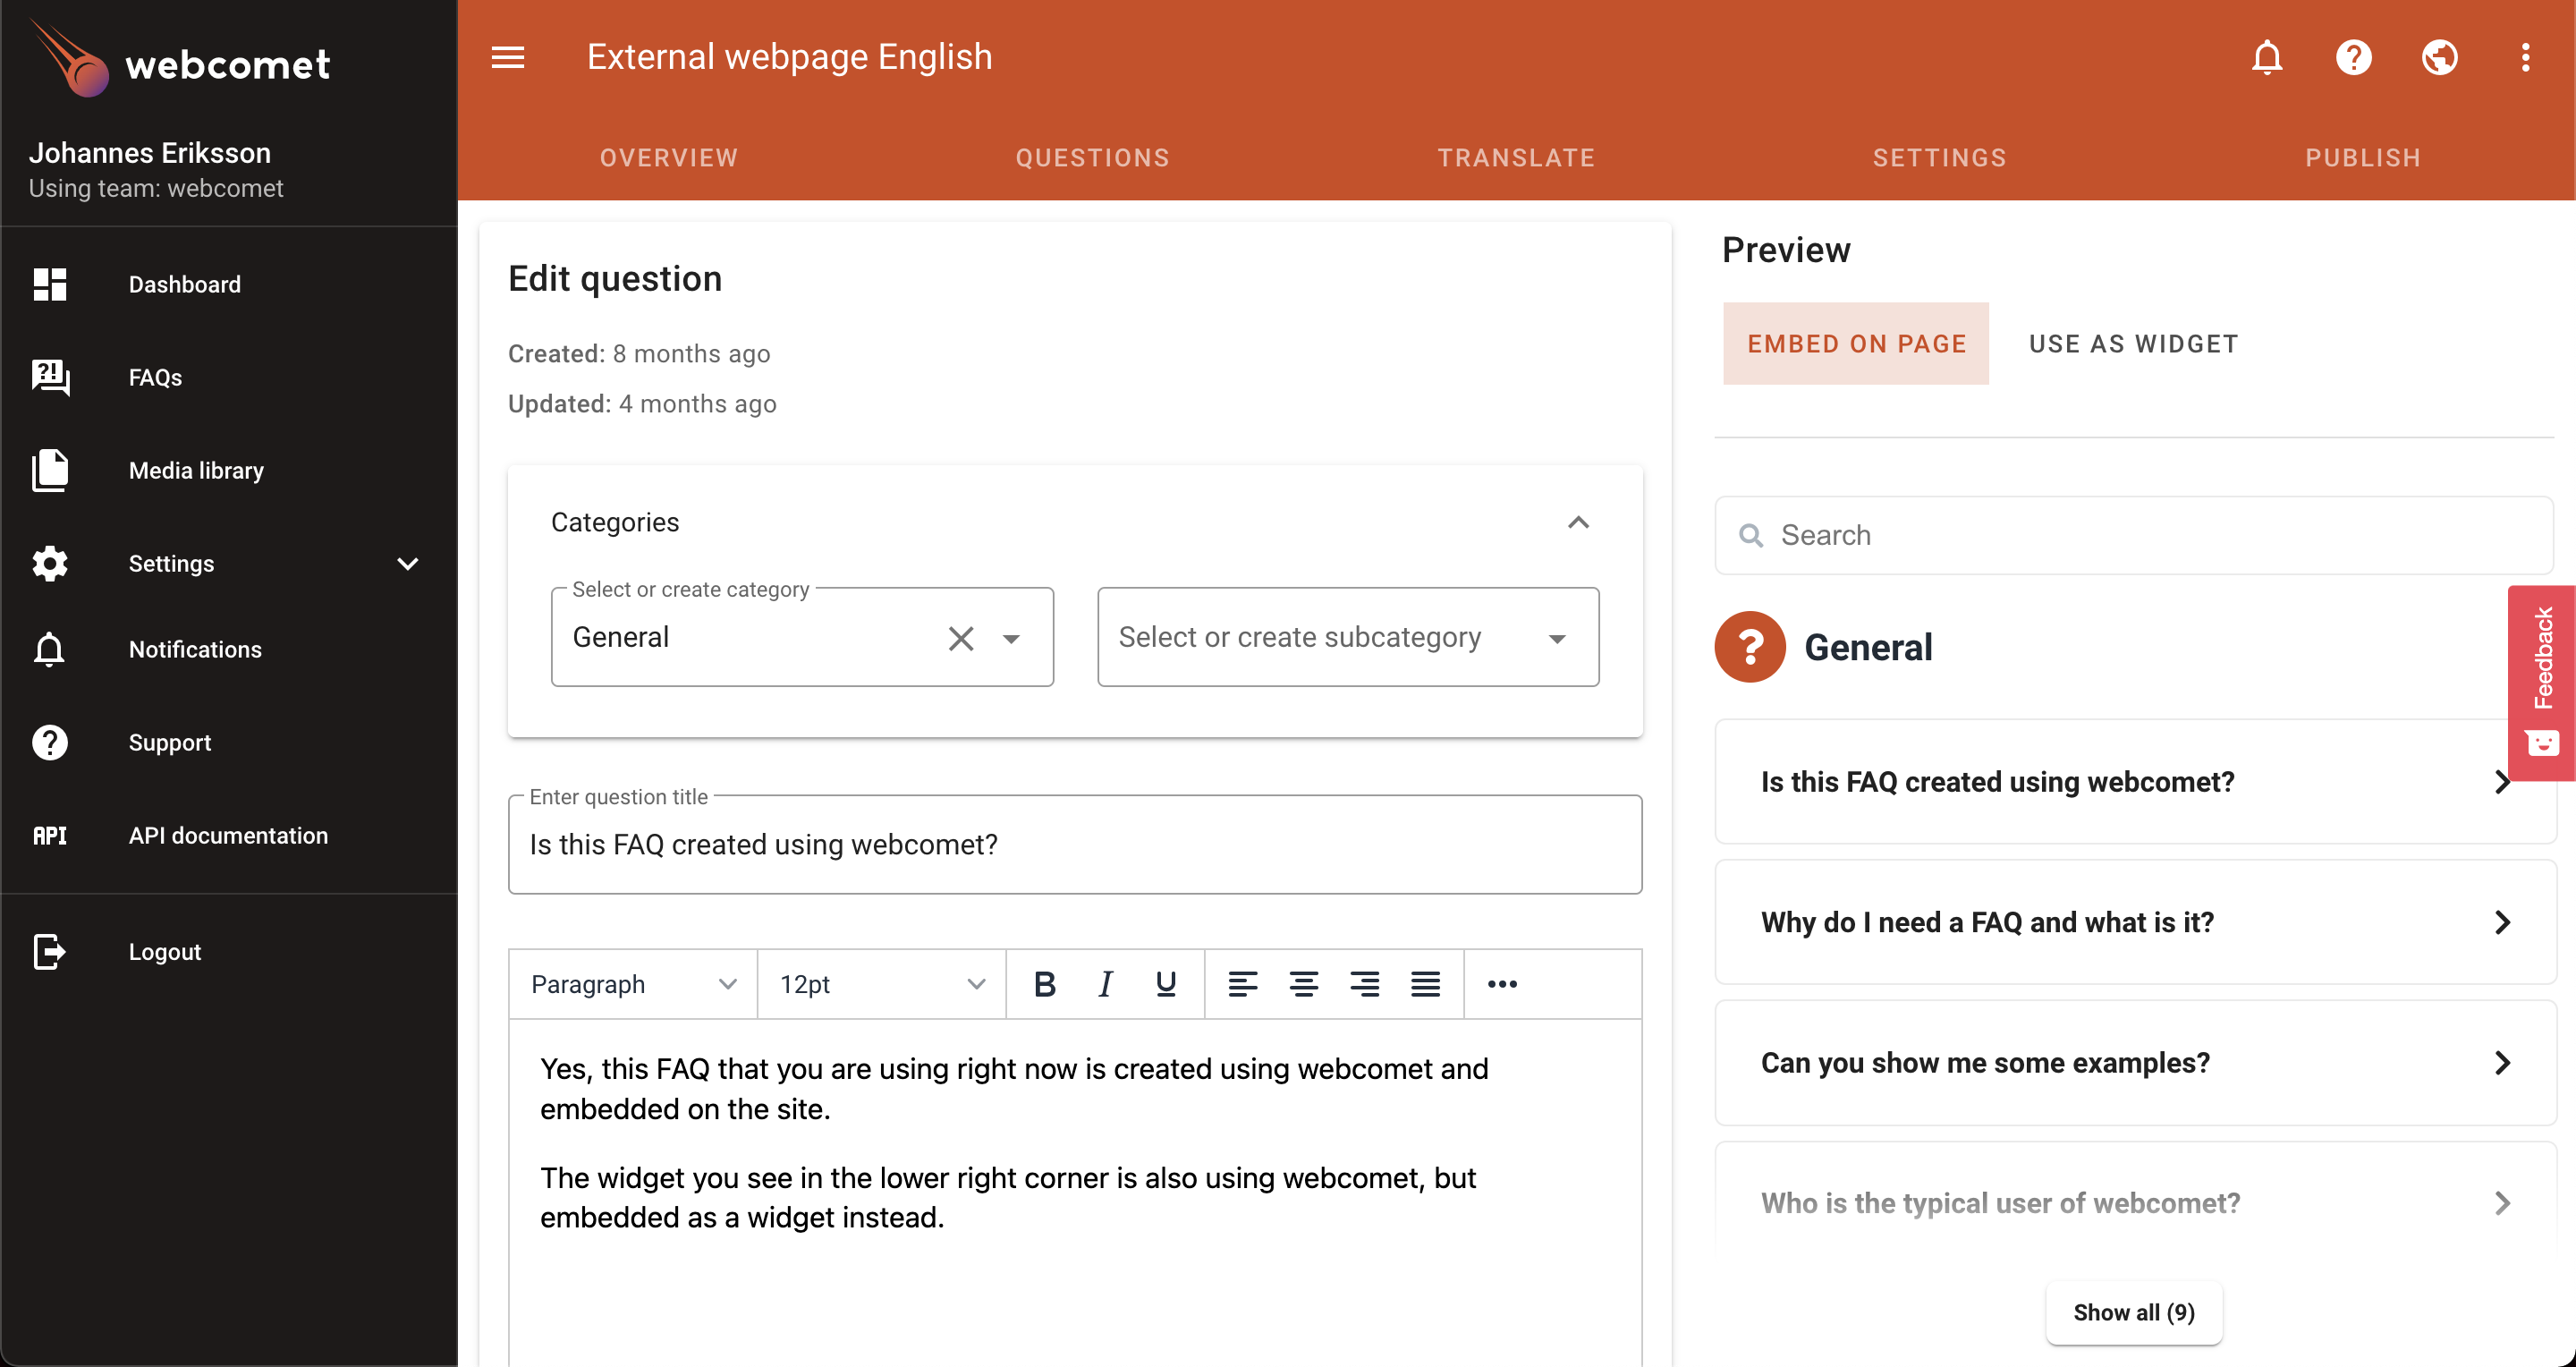Click the notification bell in top bar
This screenshot has height=1367, width=2576.
pos(2267,57)
